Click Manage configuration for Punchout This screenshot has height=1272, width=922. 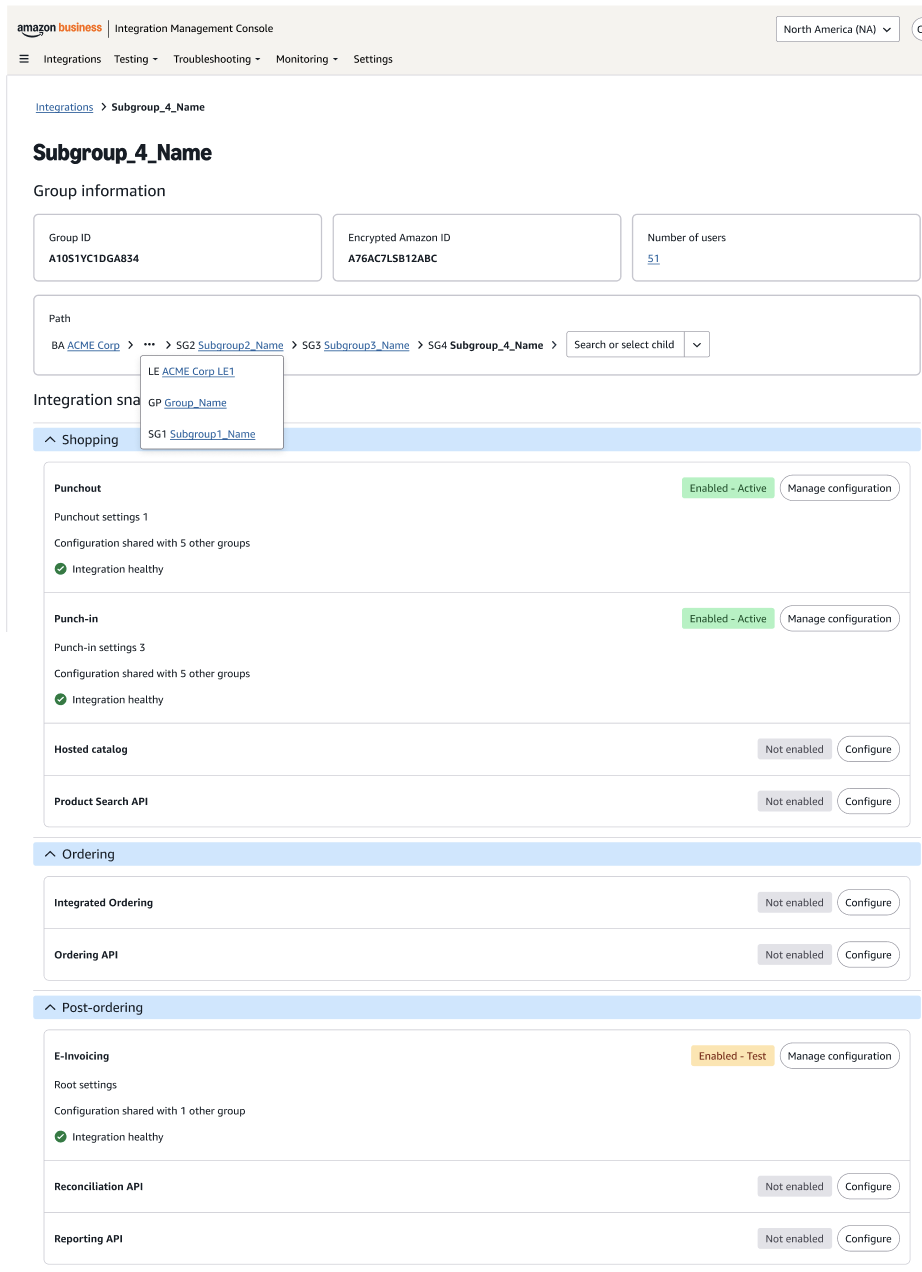click(839, 488)
